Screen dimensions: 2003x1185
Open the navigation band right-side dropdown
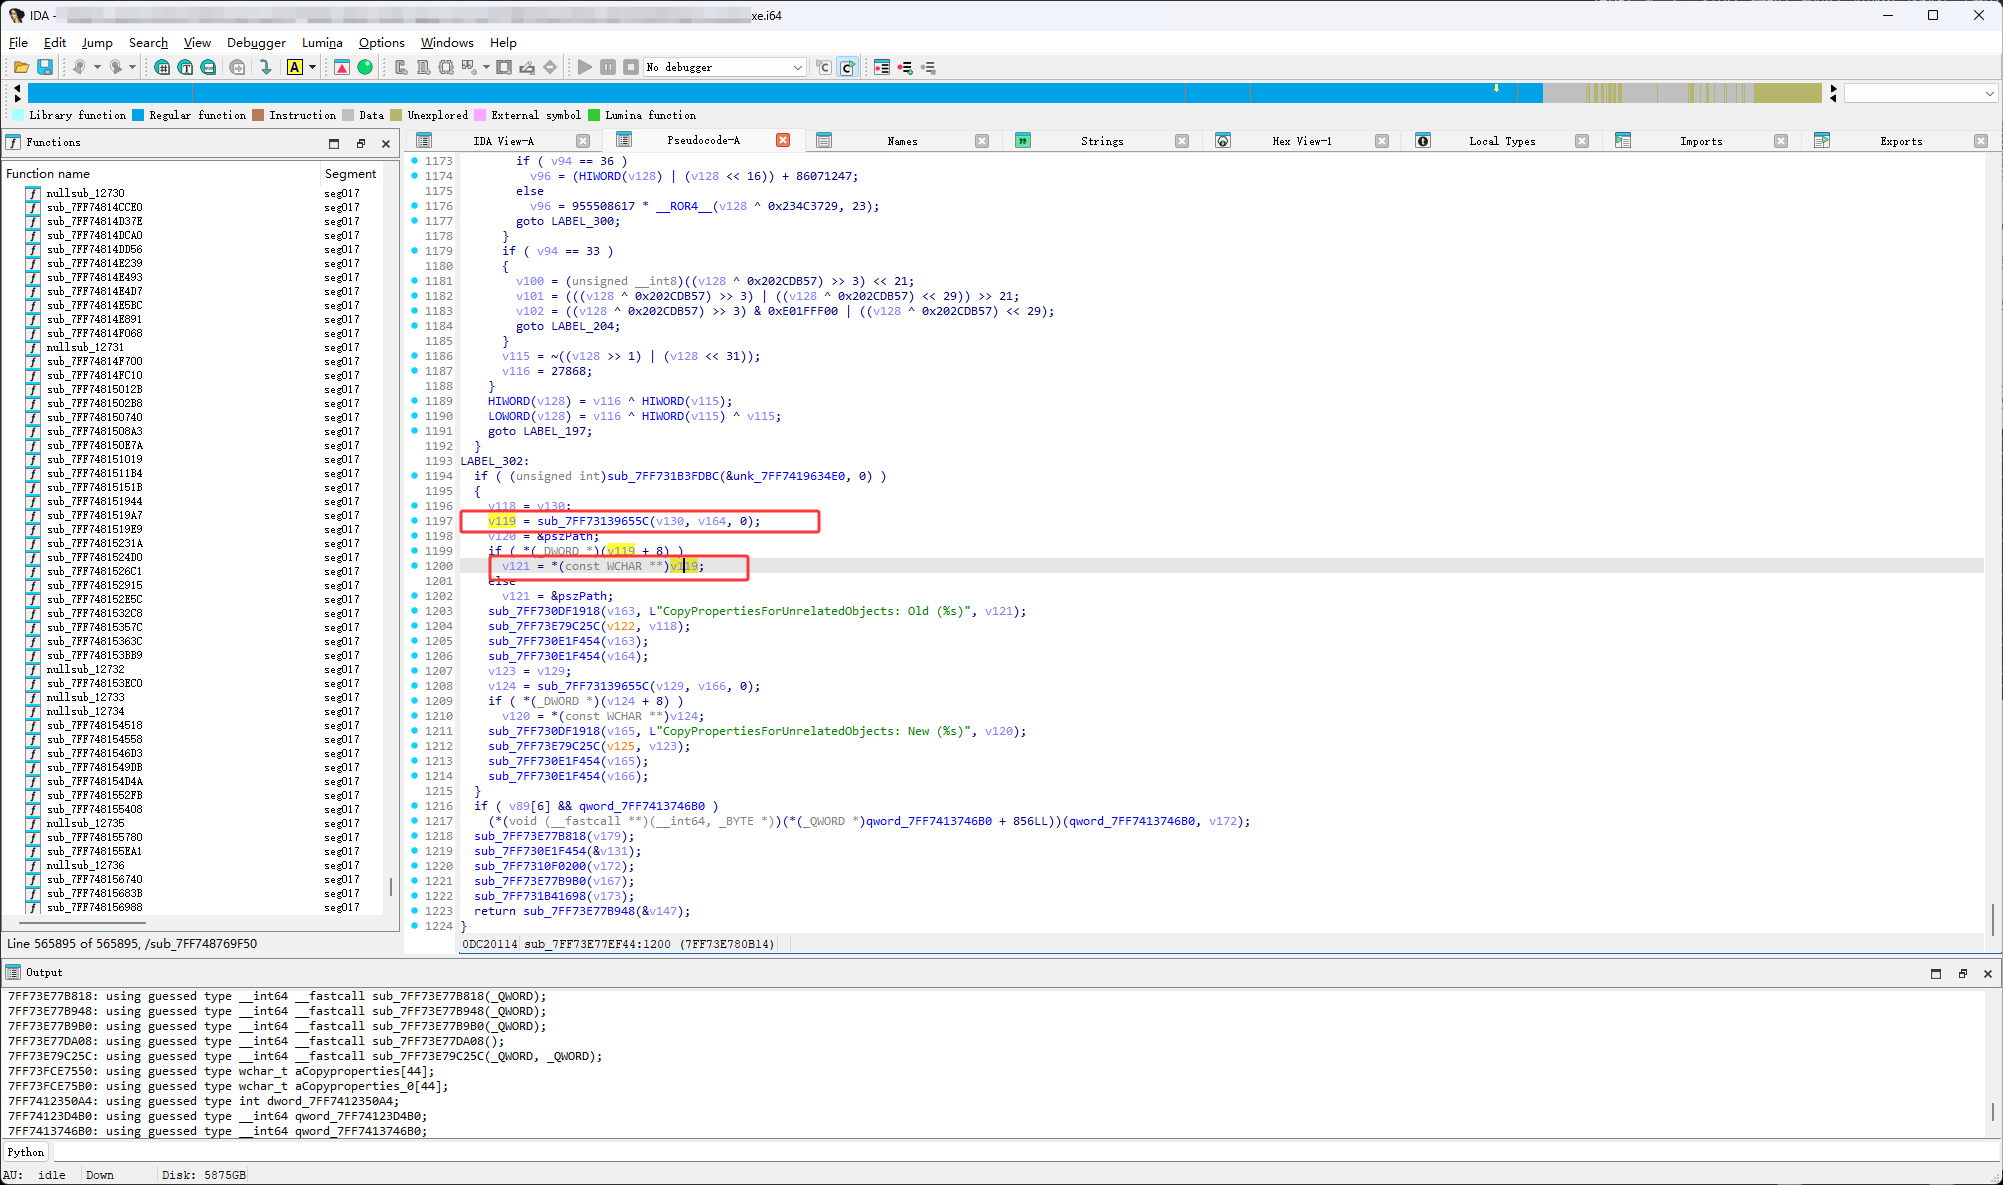click(1988, 93)
